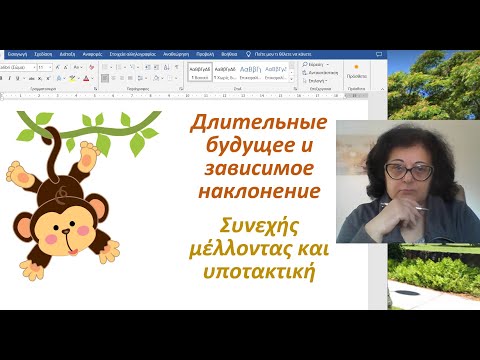Open line and paragraph spacing icon
This screenshot has height=360, width=480.
pyautogui.click(x=141, y=78)
